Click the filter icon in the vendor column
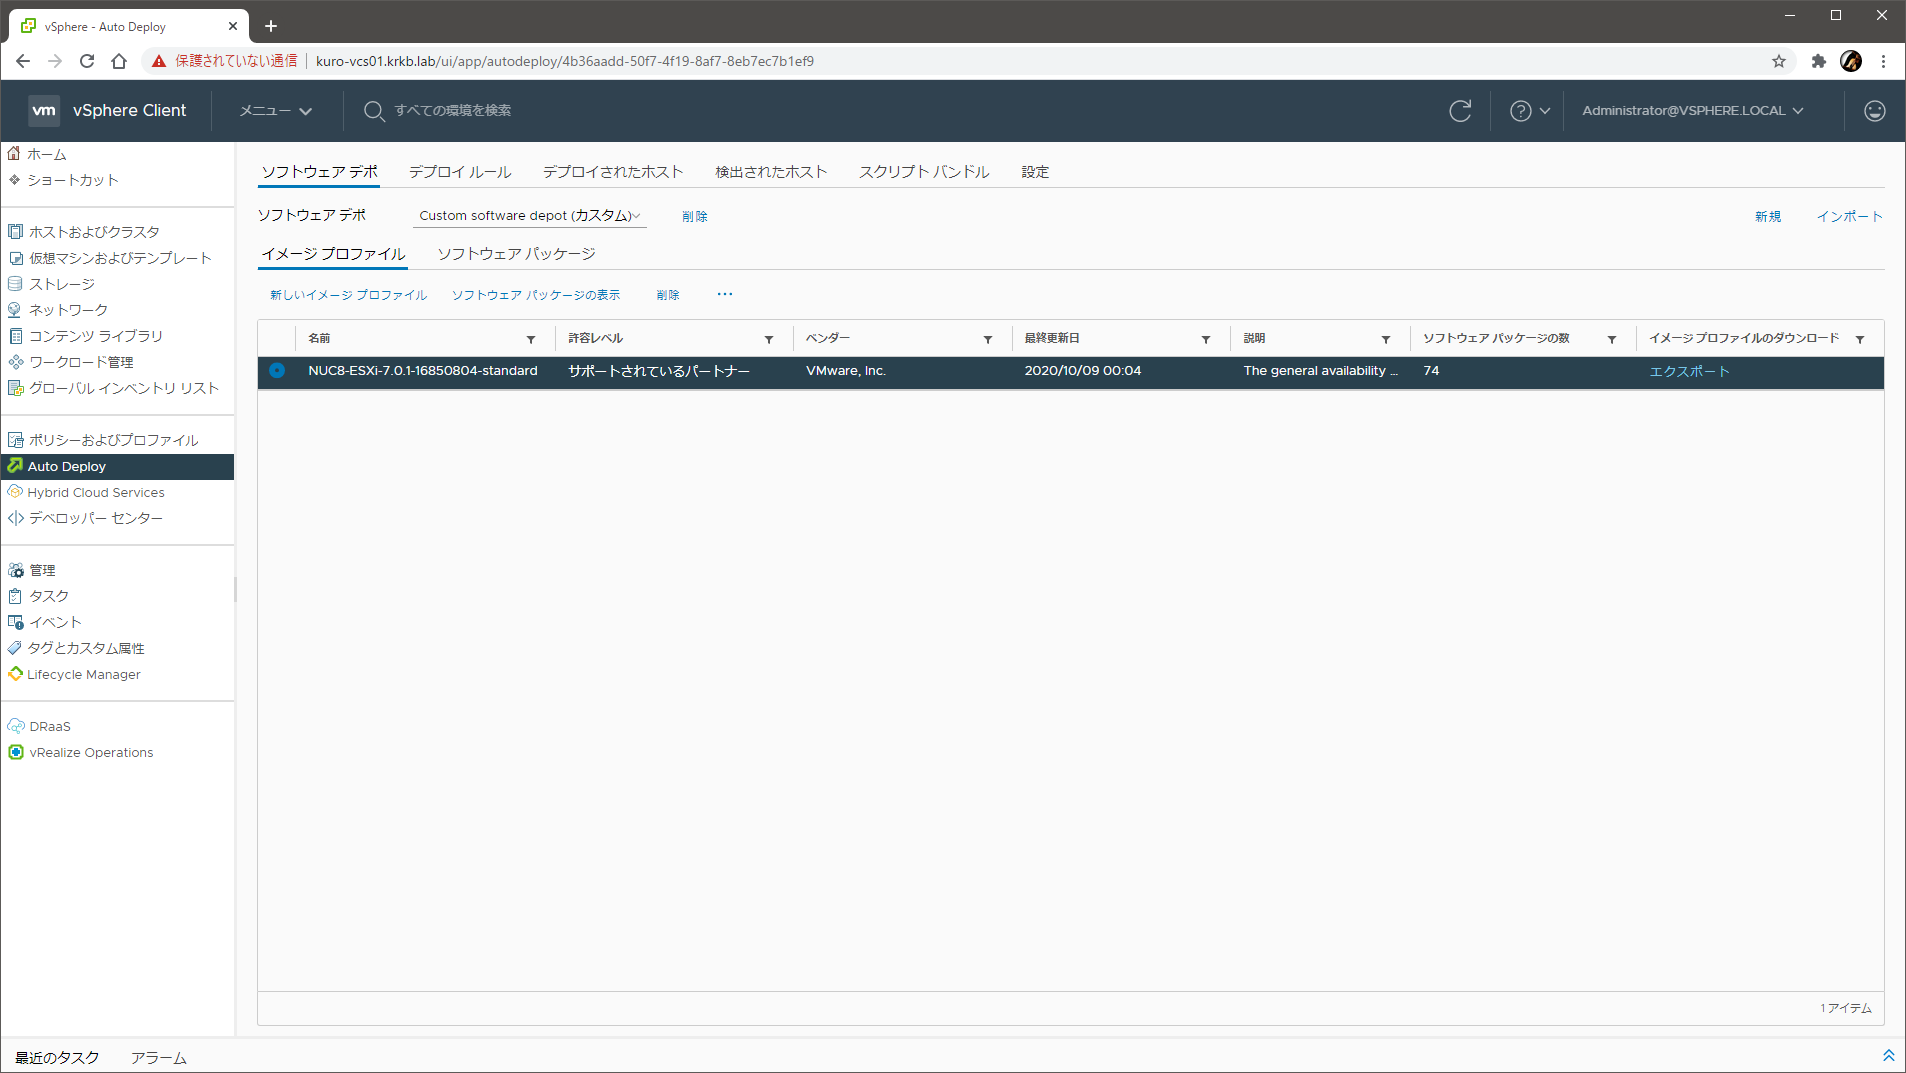The image size is (1906, 1073). point(987,339)
